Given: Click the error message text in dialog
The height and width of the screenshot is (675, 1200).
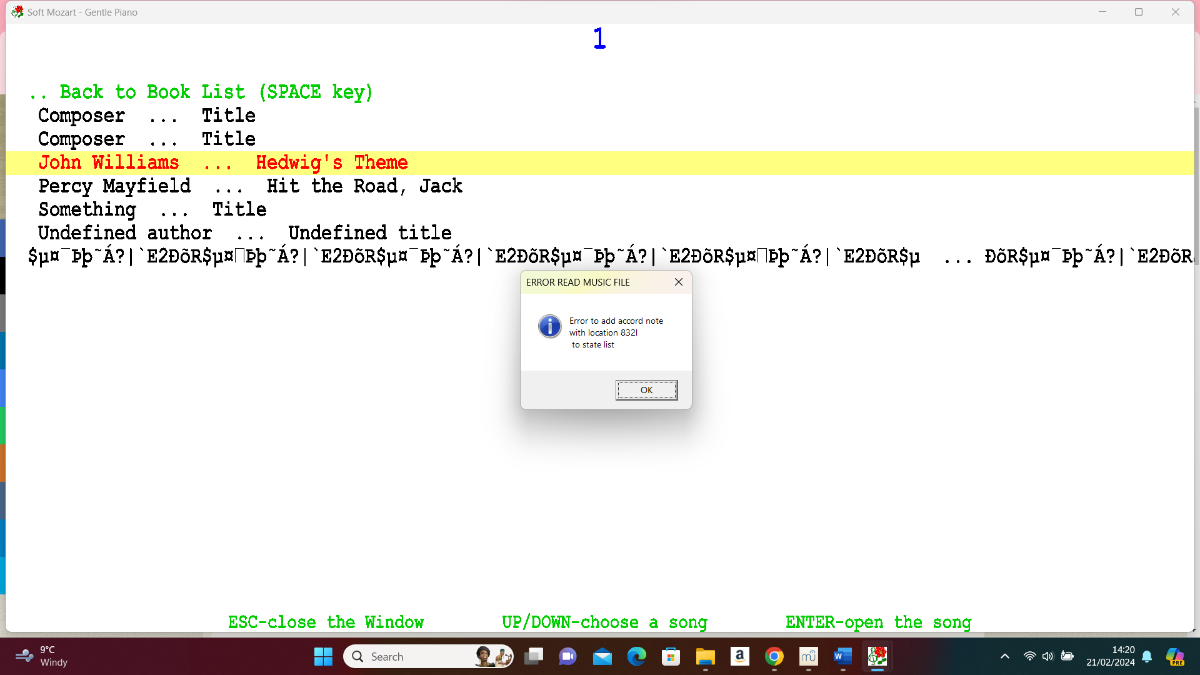Looking at the screenshot, I should tap(616, 332).
